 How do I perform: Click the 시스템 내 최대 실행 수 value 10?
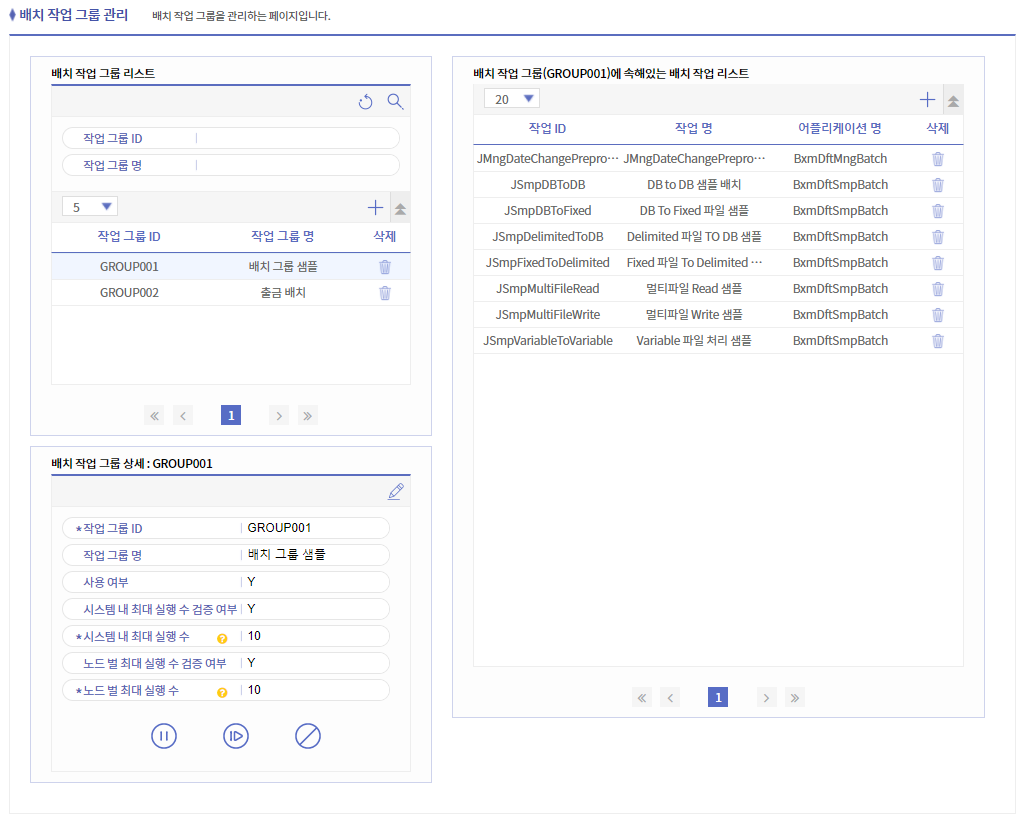click(254, 636)
